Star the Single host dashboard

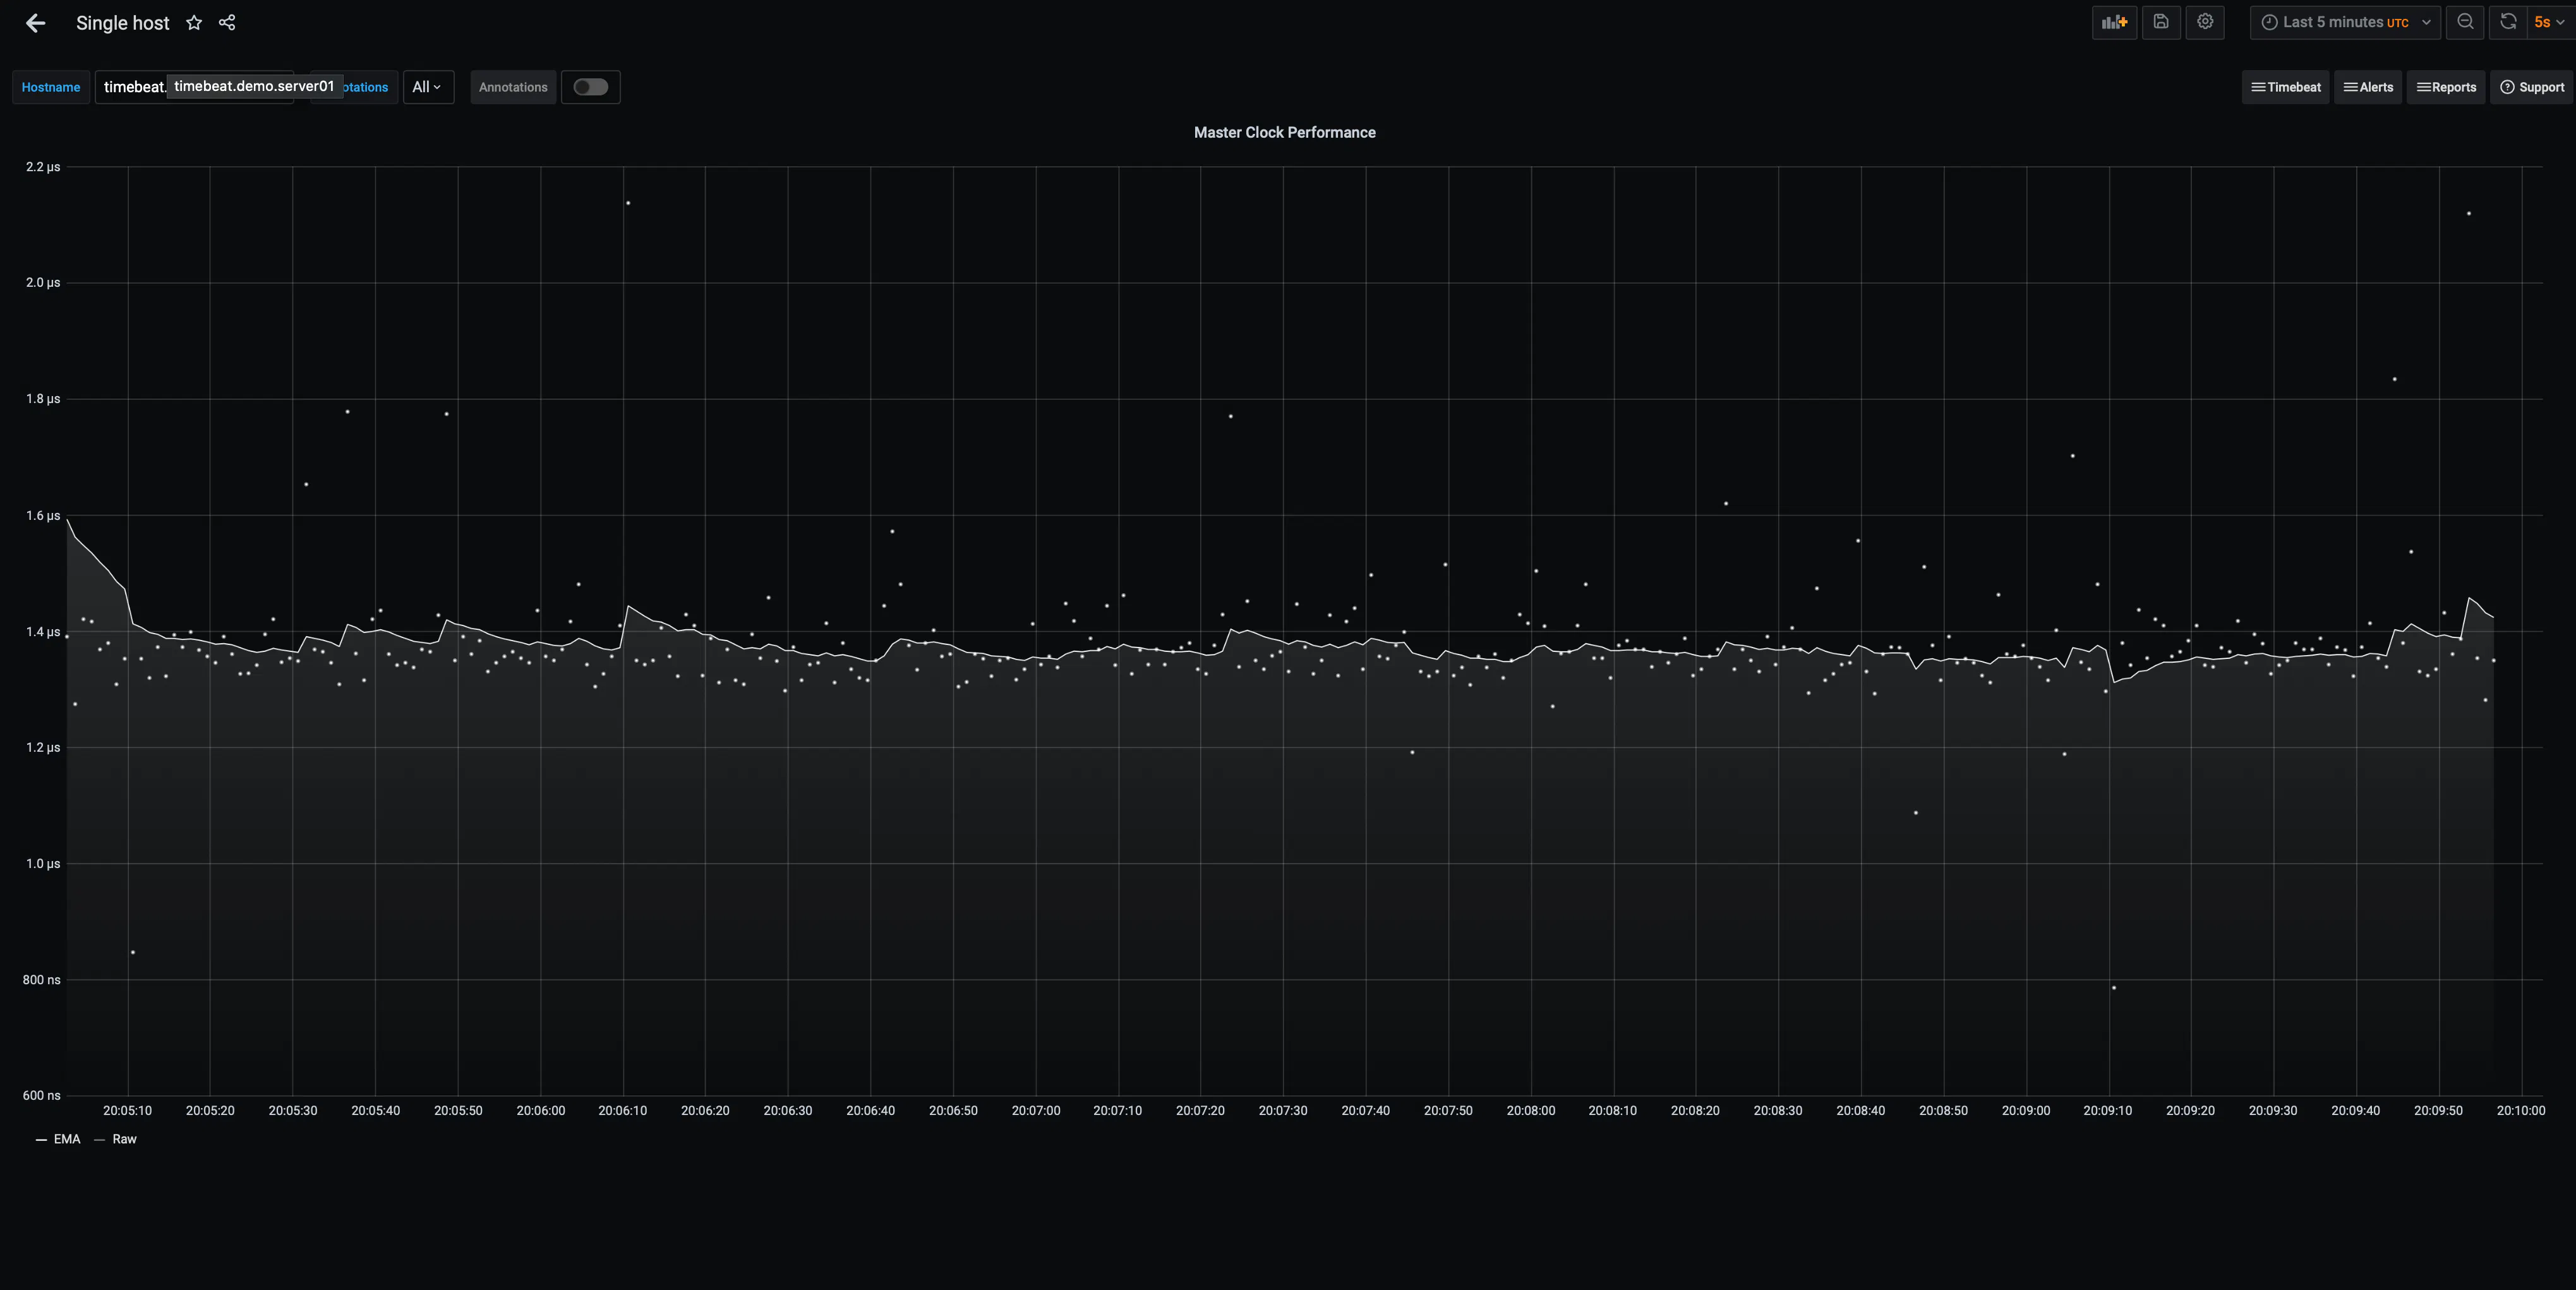194,23
